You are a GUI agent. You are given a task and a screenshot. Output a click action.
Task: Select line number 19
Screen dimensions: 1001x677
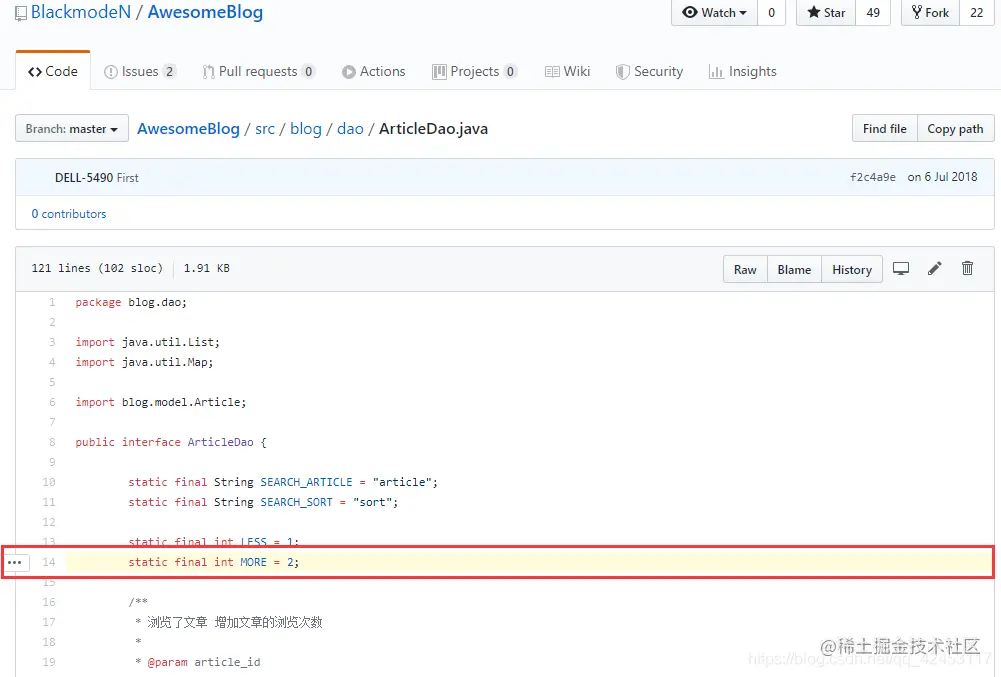click(x=49, y=662)
